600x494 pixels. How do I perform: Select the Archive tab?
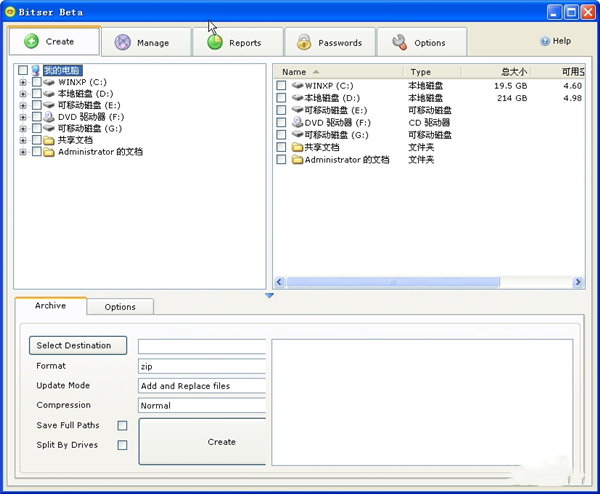coord(50,306)
